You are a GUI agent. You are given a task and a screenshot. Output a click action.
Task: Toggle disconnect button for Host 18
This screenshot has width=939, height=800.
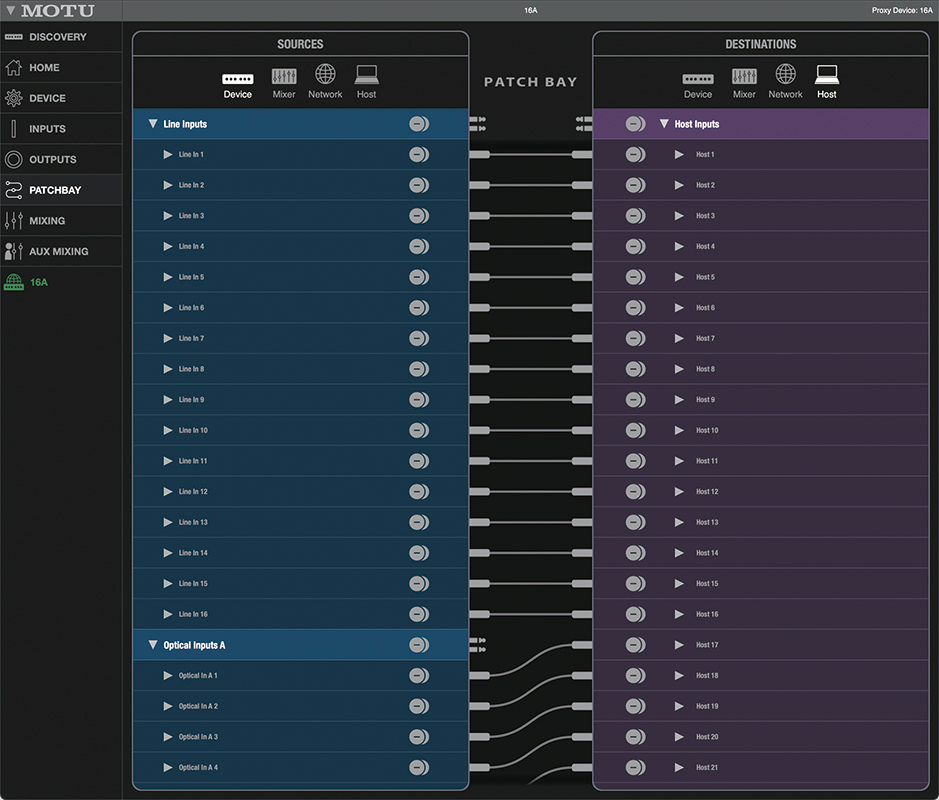click(x=635, y=675)
